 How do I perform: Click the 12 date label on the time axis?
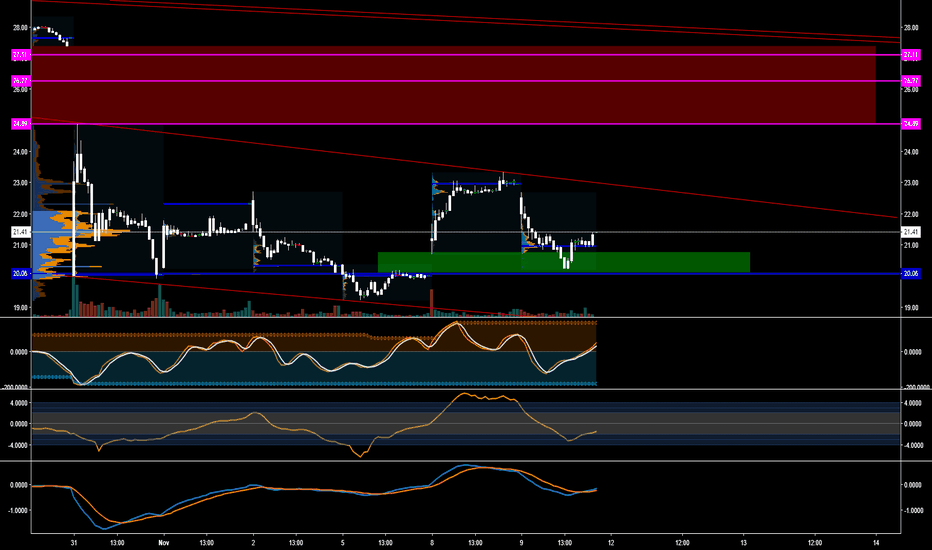pos(611,542)
